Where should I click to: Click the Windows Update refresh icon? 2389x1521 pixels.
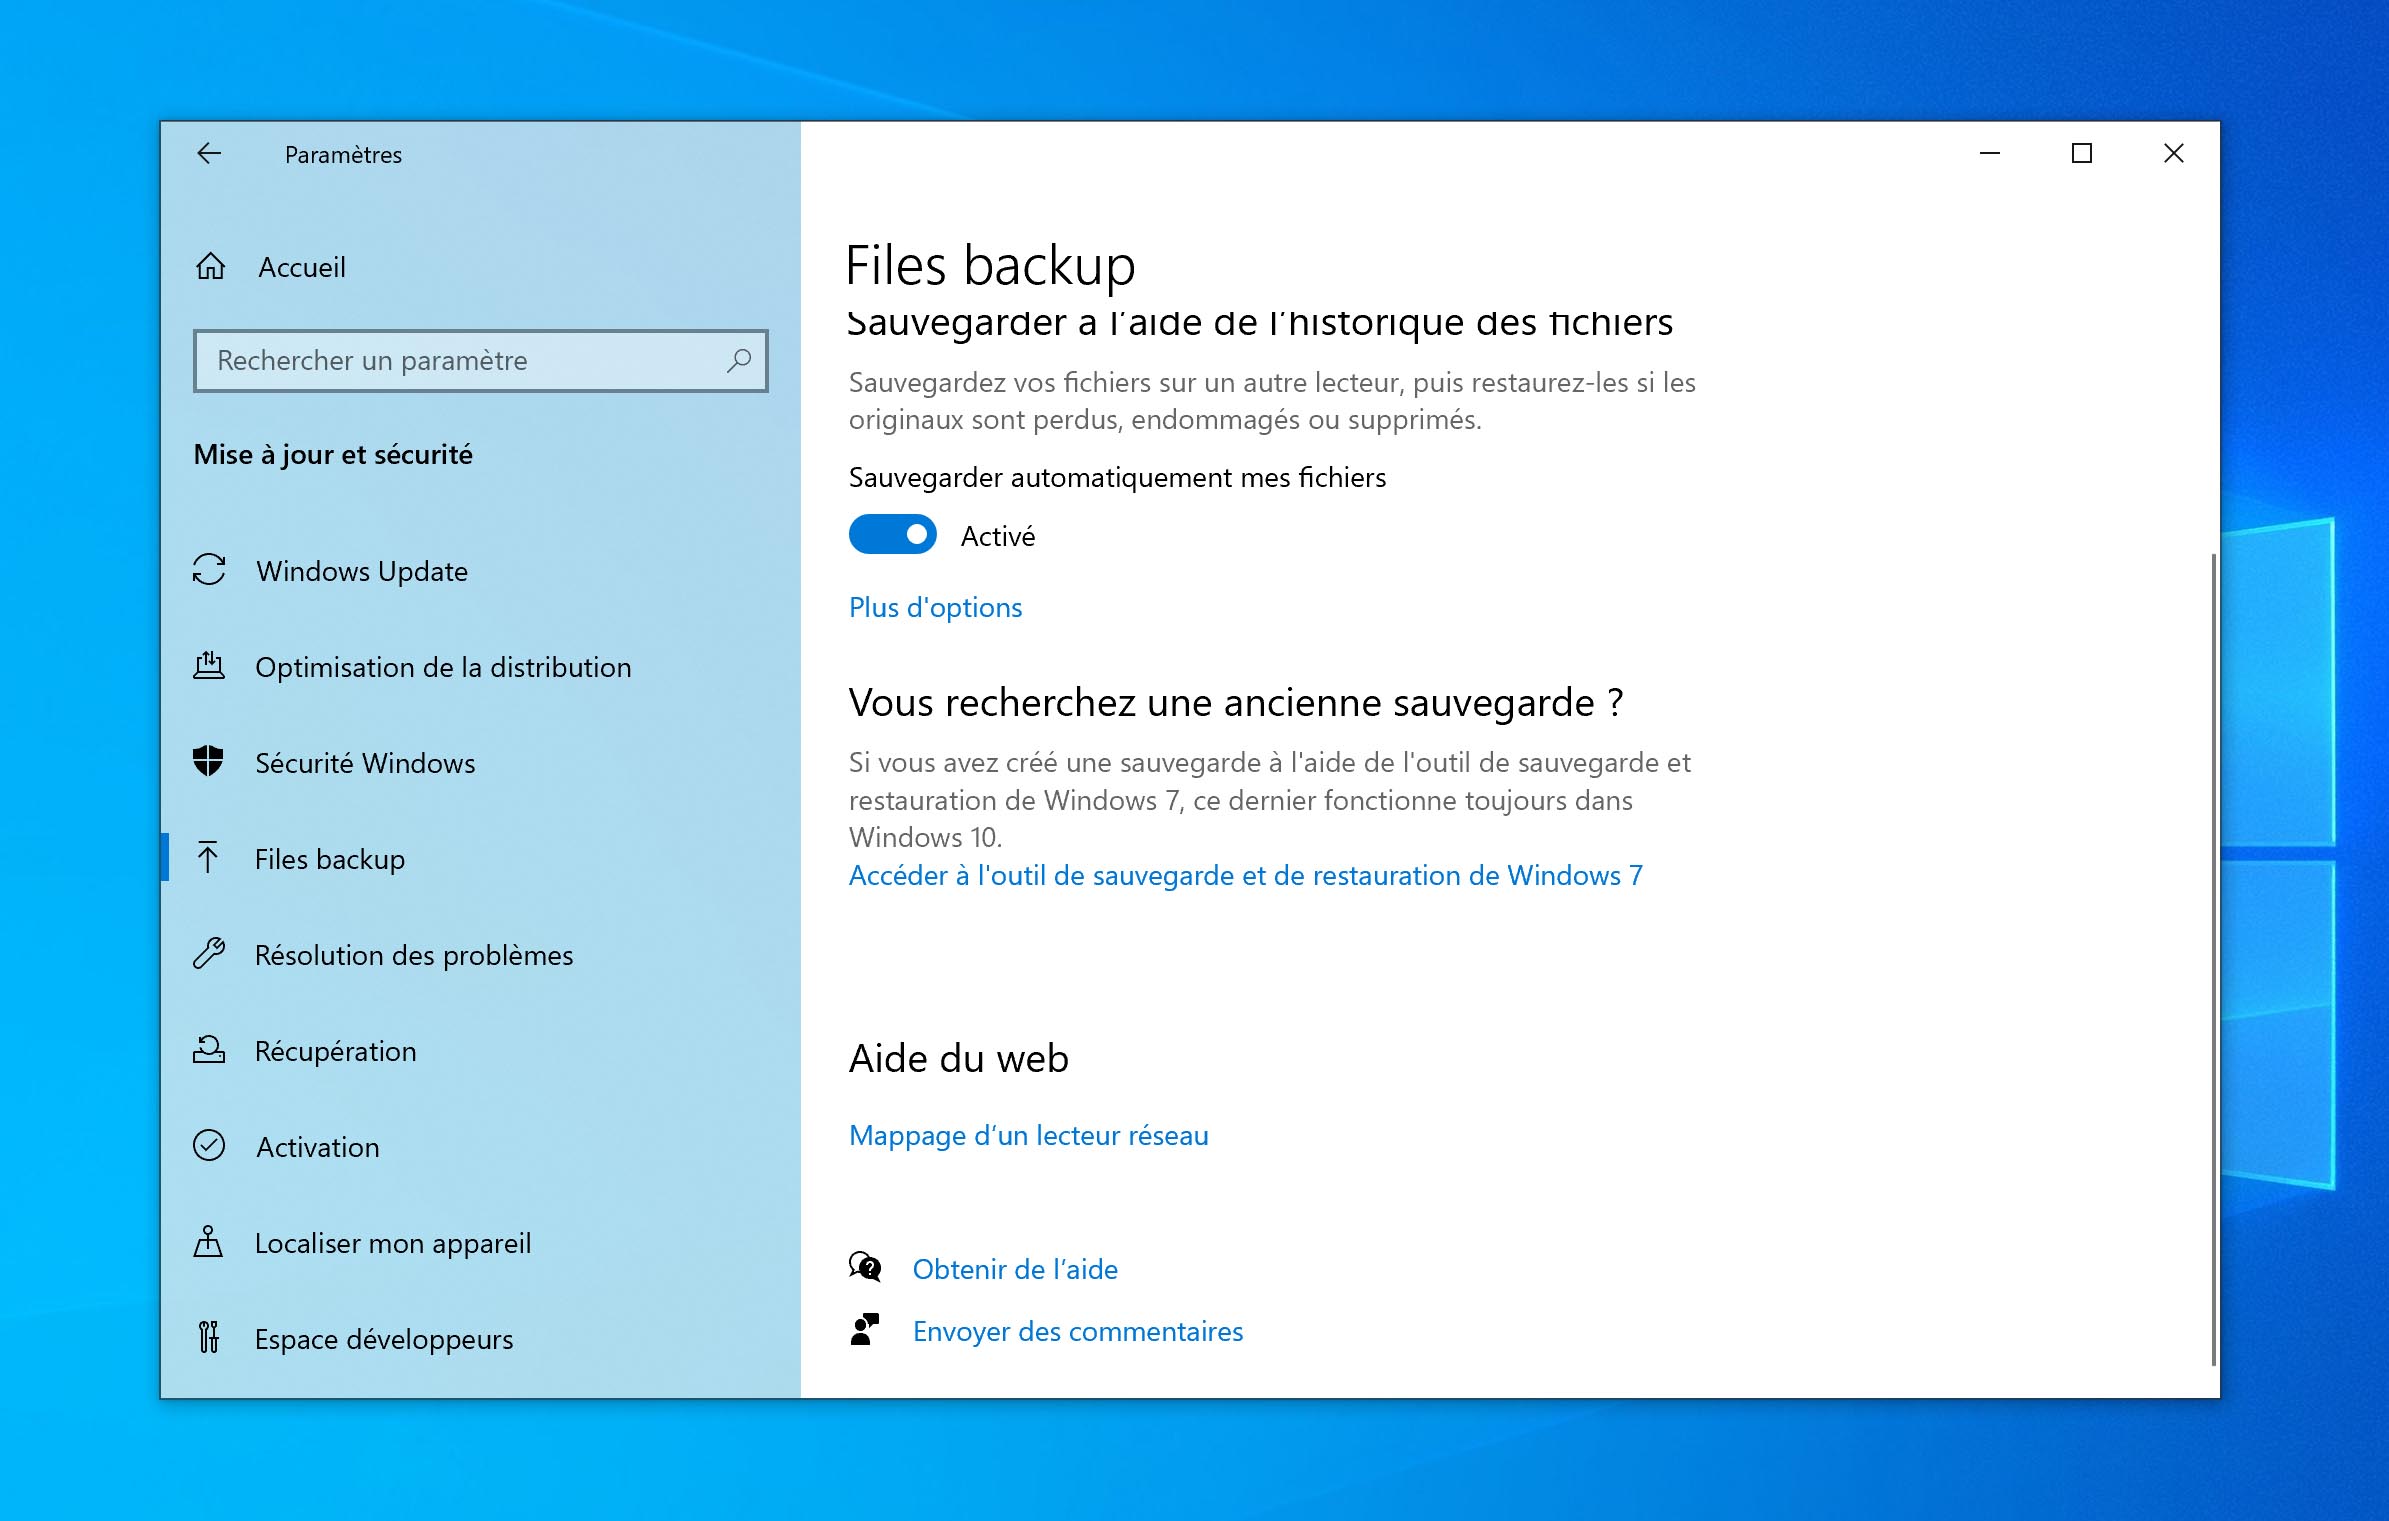[209, 570]
